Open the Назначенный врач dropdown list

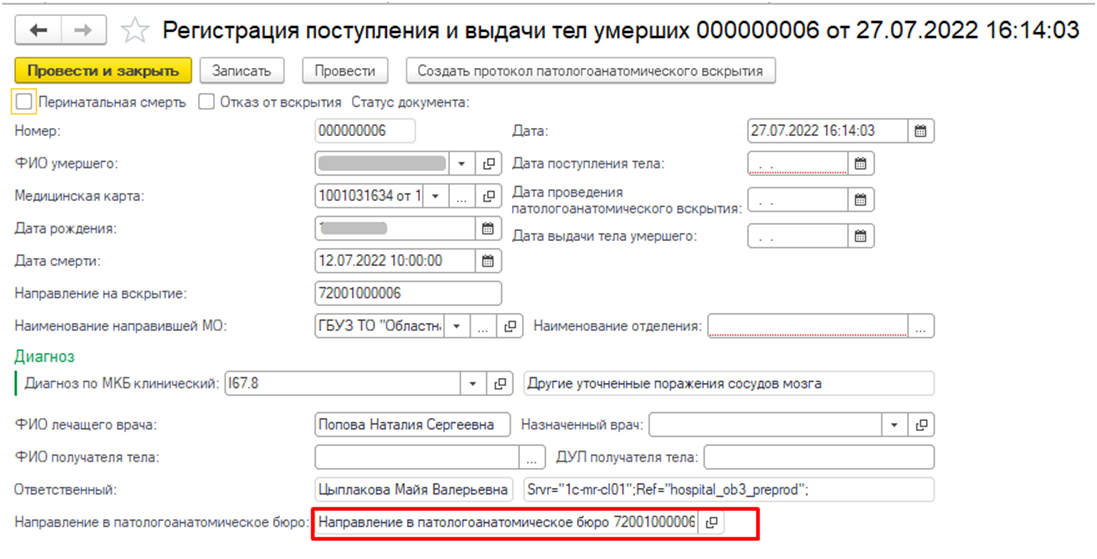pyautogui.click(x=895, y=425)
